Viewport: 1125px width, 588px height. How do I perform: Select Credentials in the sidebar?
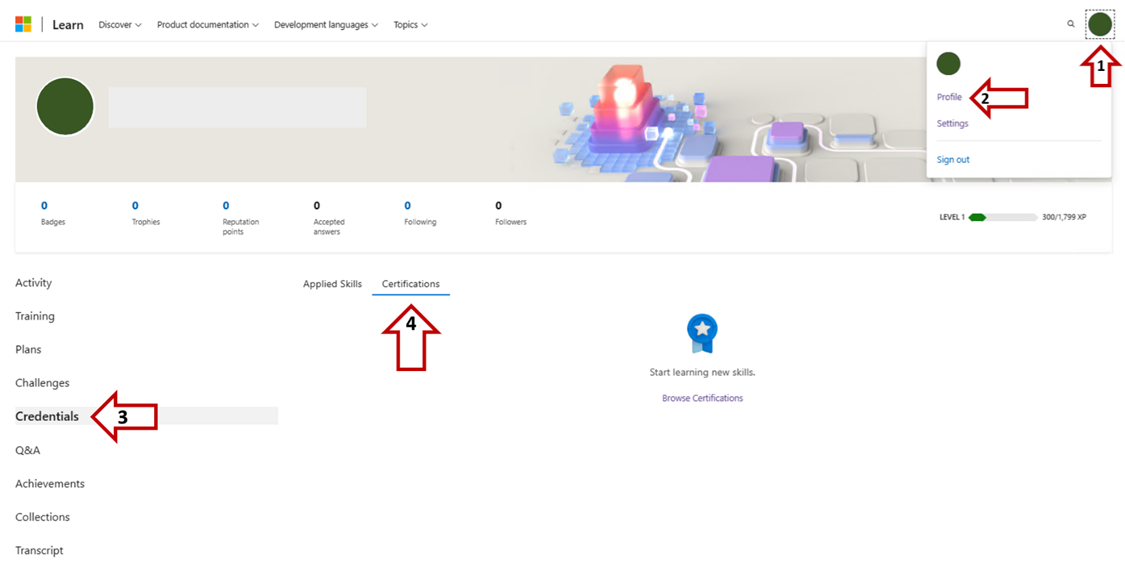[47, 415]
